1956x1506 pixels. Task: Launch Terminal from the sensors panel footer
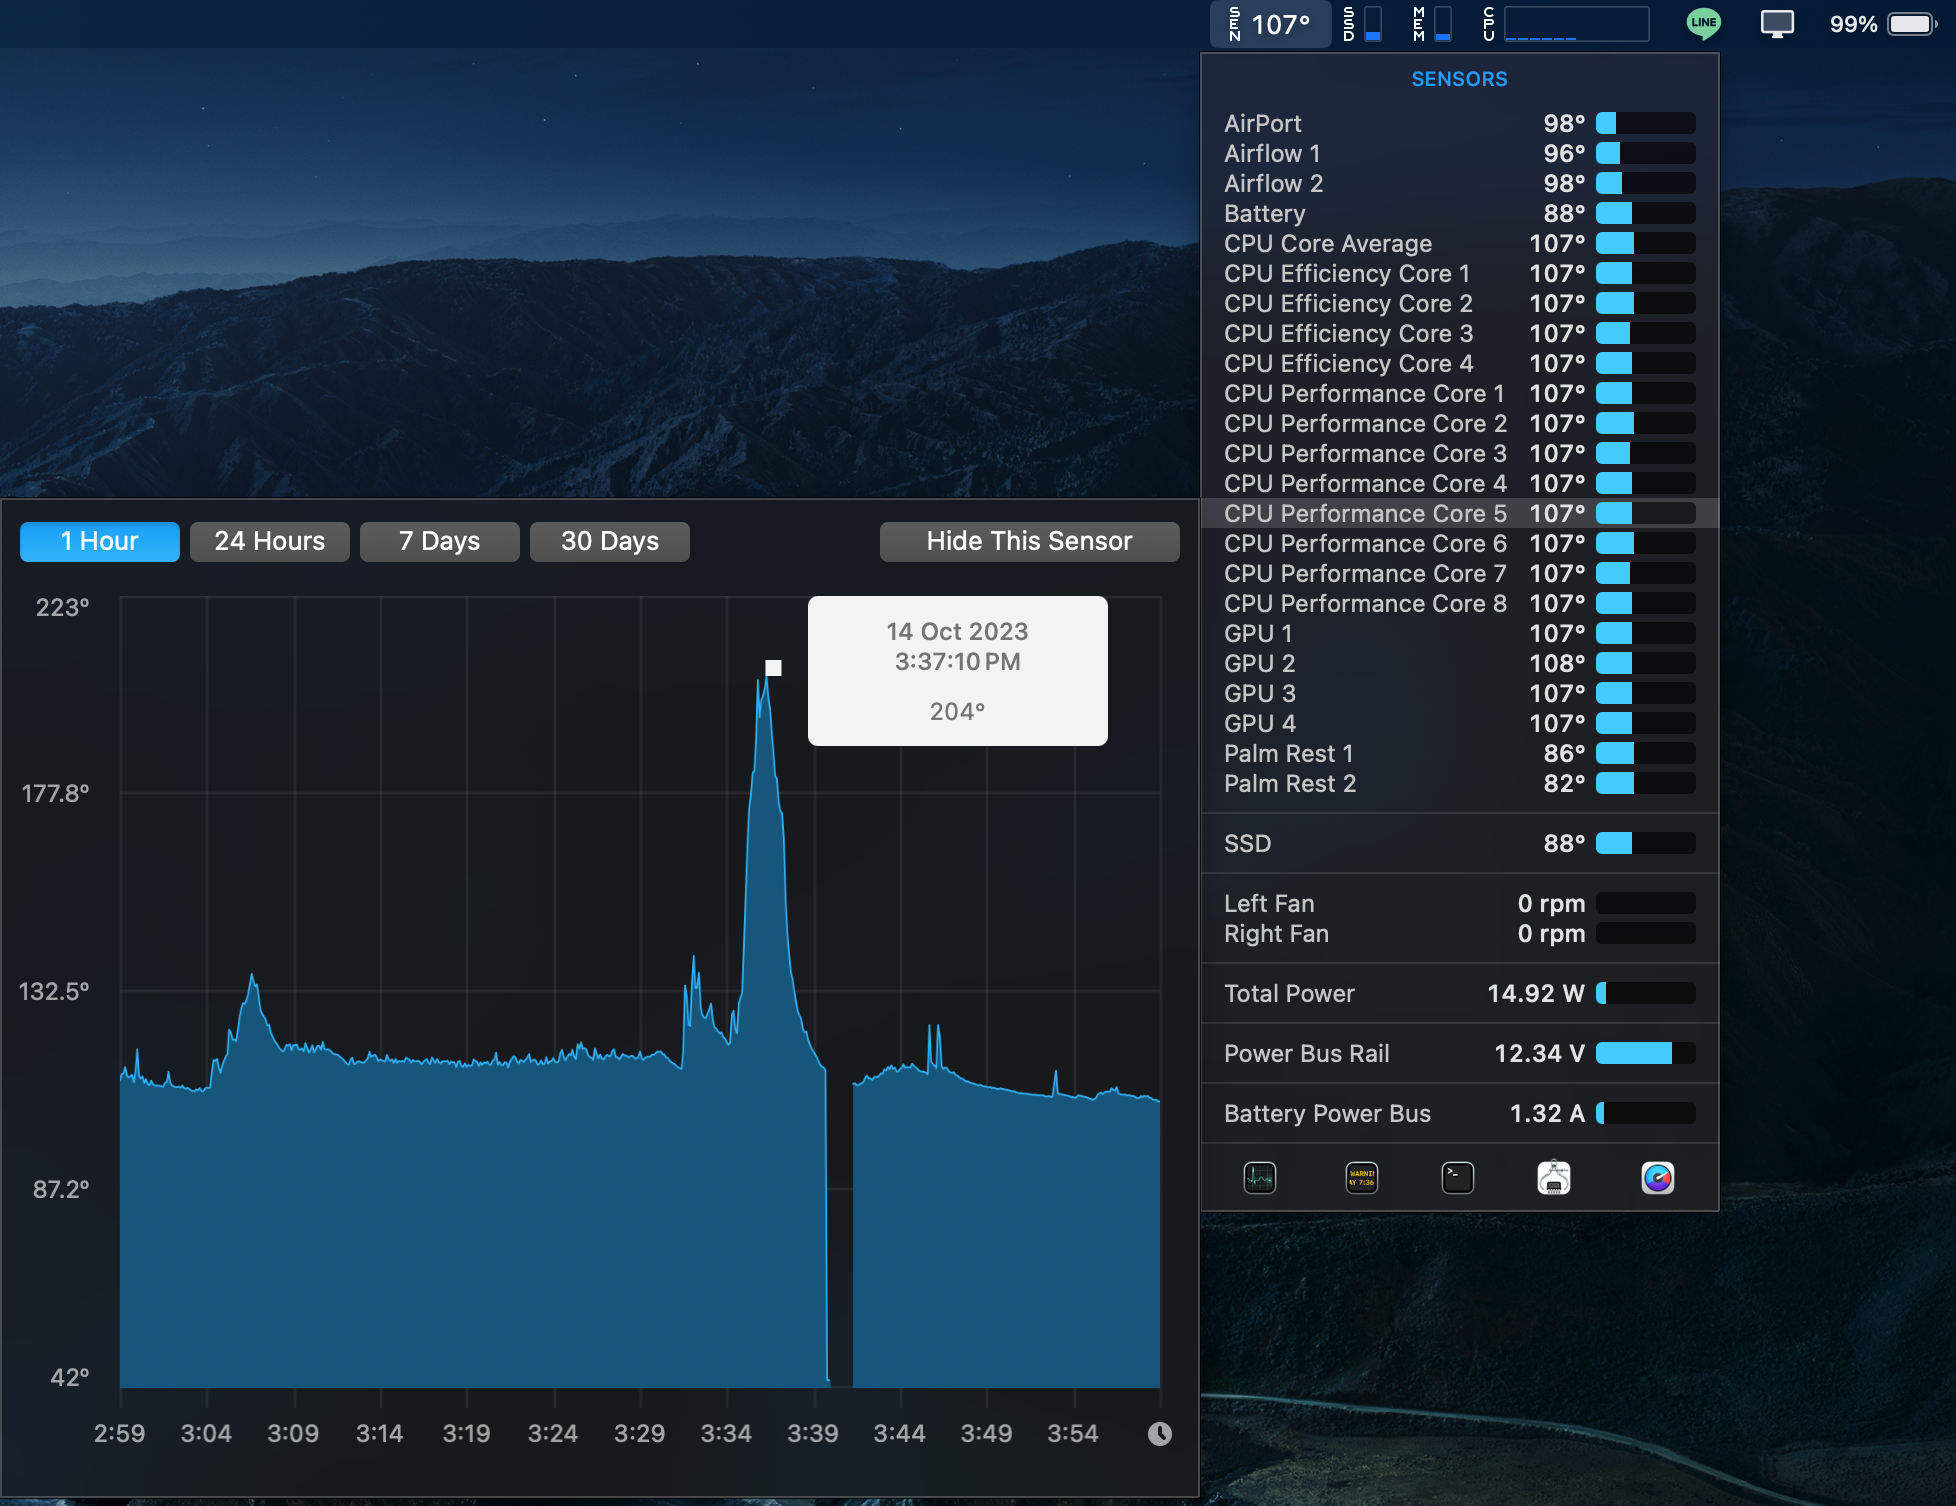click(x=1457, y=1178)
